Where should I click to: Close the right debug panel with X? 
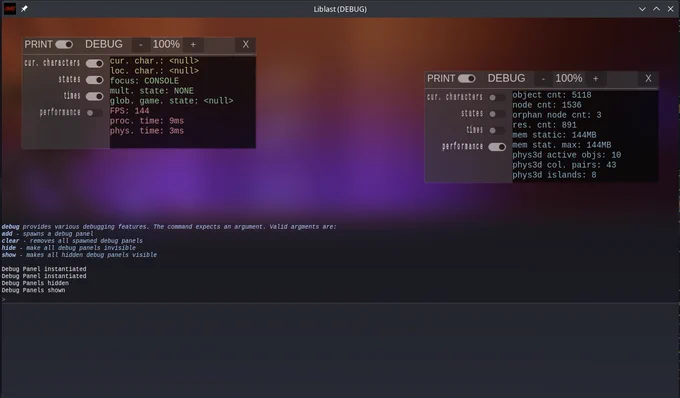[648, 78]
